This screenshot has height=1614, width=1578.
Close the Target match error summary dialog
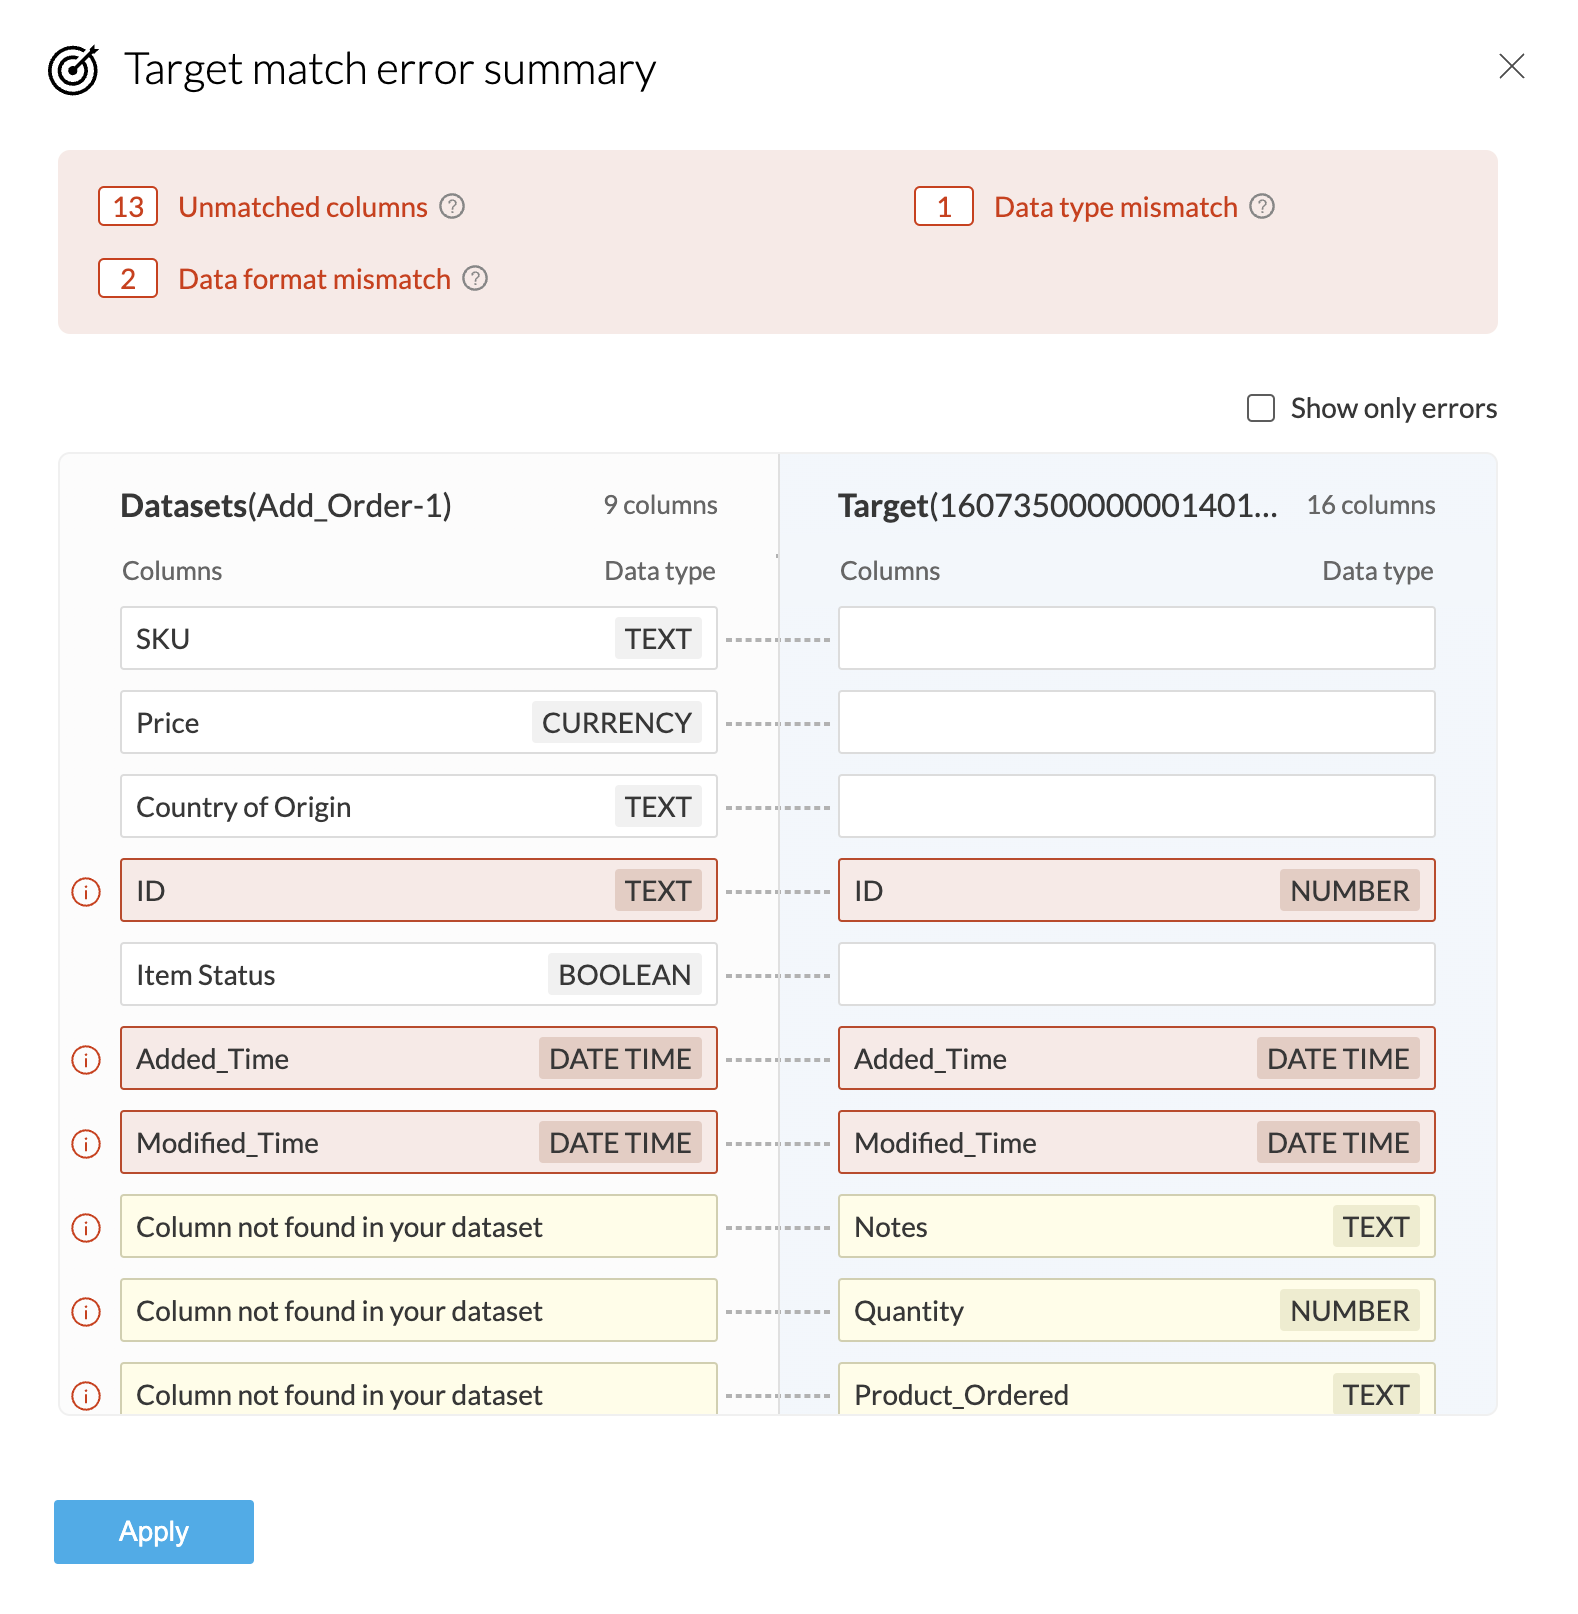(1511, 66)
